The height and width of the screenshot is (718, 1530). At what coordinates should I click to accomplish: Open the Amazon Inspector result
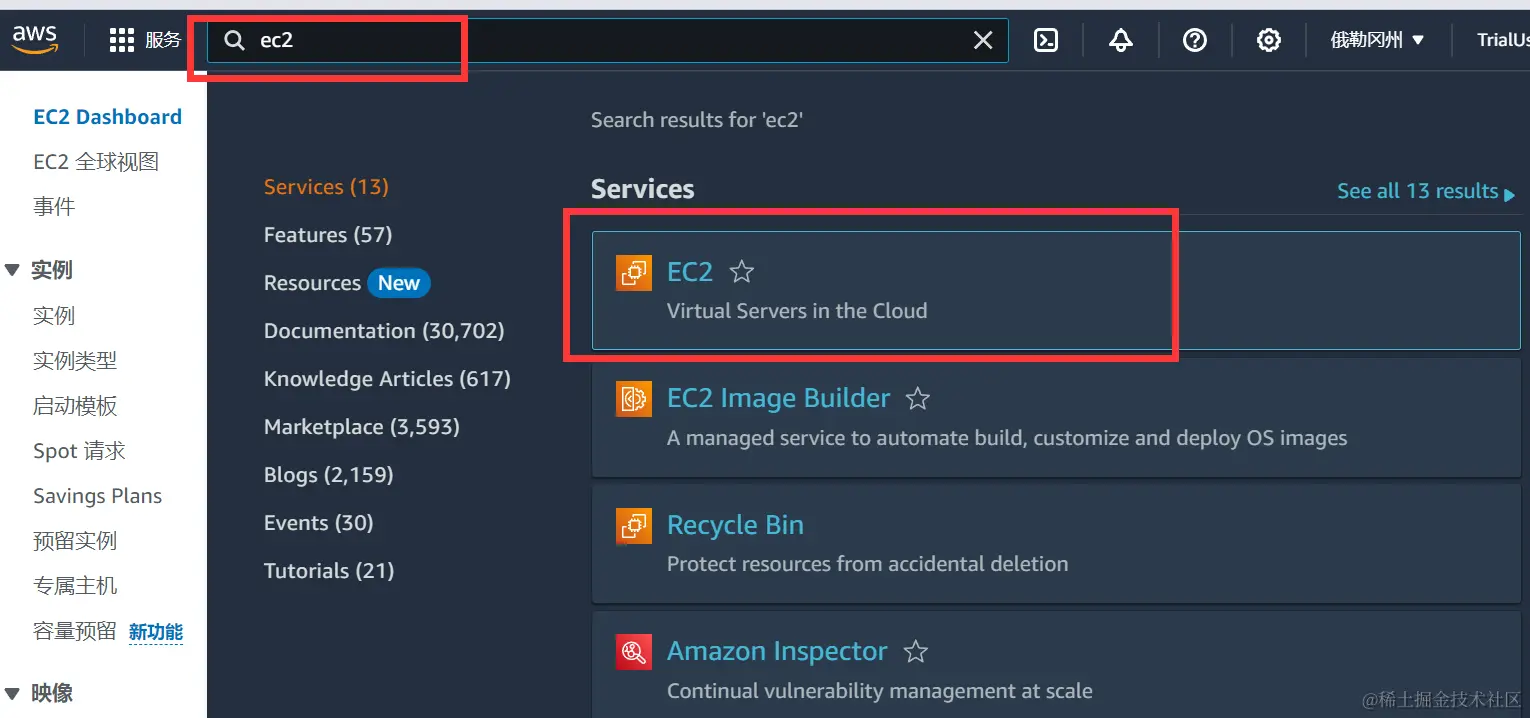pos(777,651)
